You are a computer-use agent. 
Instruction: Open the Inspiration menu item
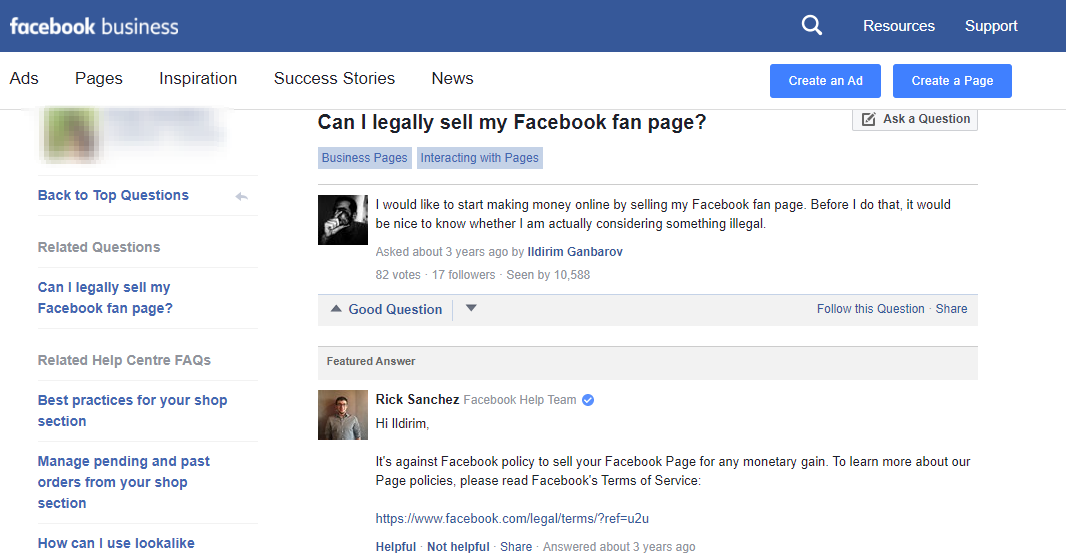click(x=198, y=78)
